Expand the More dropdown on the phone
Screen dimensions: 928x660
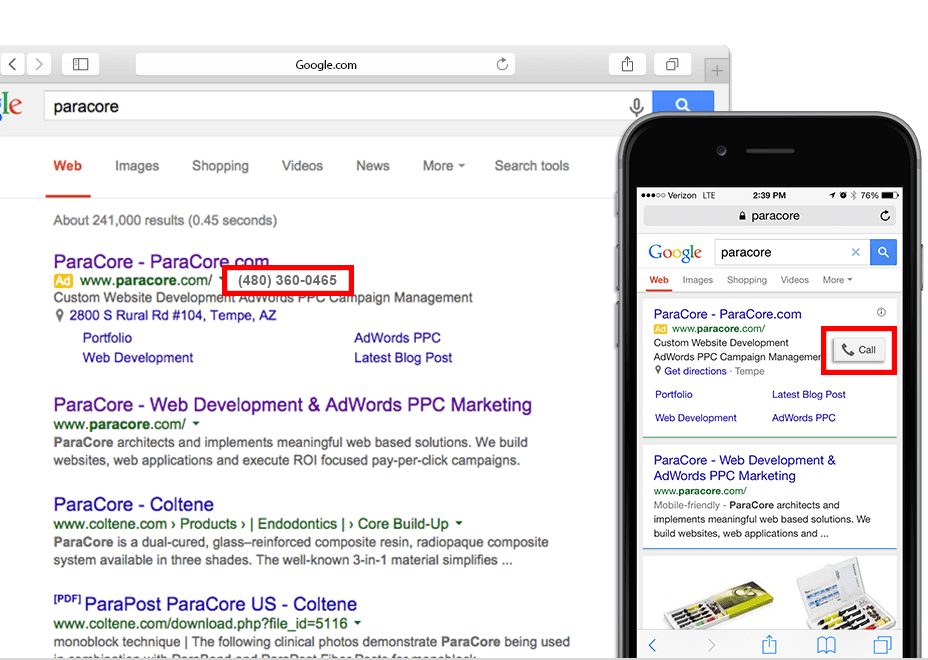pyautogui.click(x=837, y=280)
